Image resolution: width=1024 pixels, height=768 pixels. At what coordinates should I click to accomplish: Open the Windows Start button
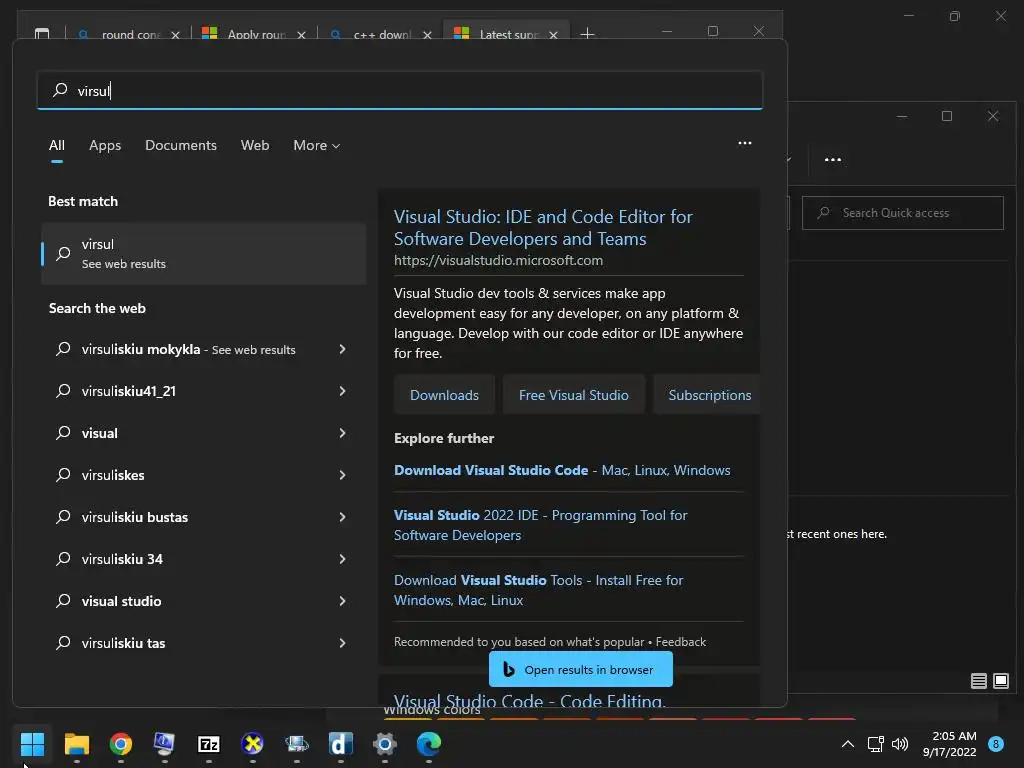coord(32,744)
